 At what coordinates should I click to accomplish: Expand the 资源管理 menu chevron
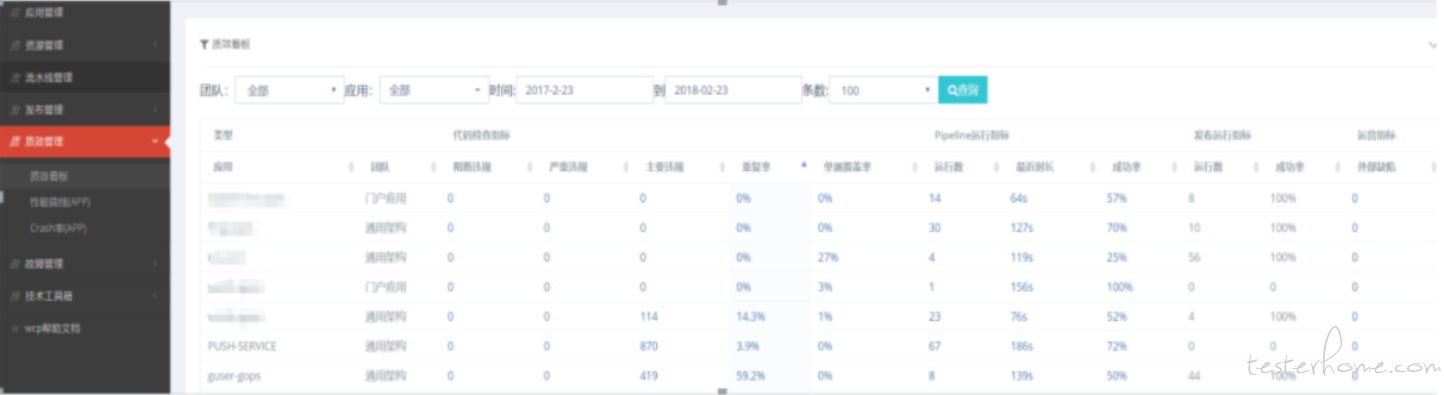[x=155, y=45]
